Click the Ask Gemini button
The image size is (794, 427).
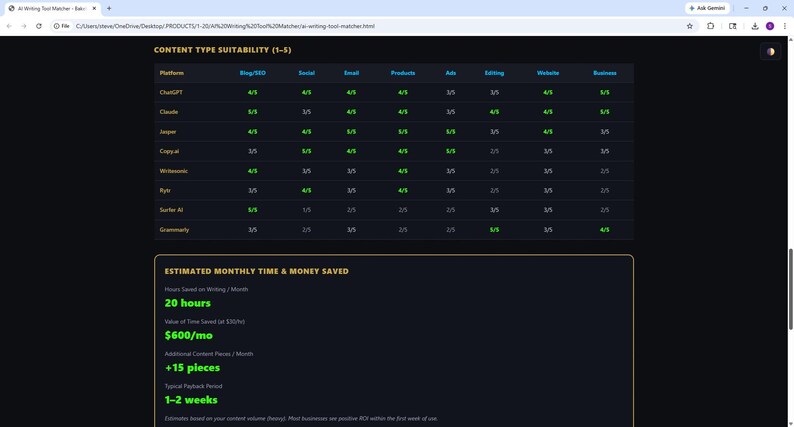click(x=707, y=8)
